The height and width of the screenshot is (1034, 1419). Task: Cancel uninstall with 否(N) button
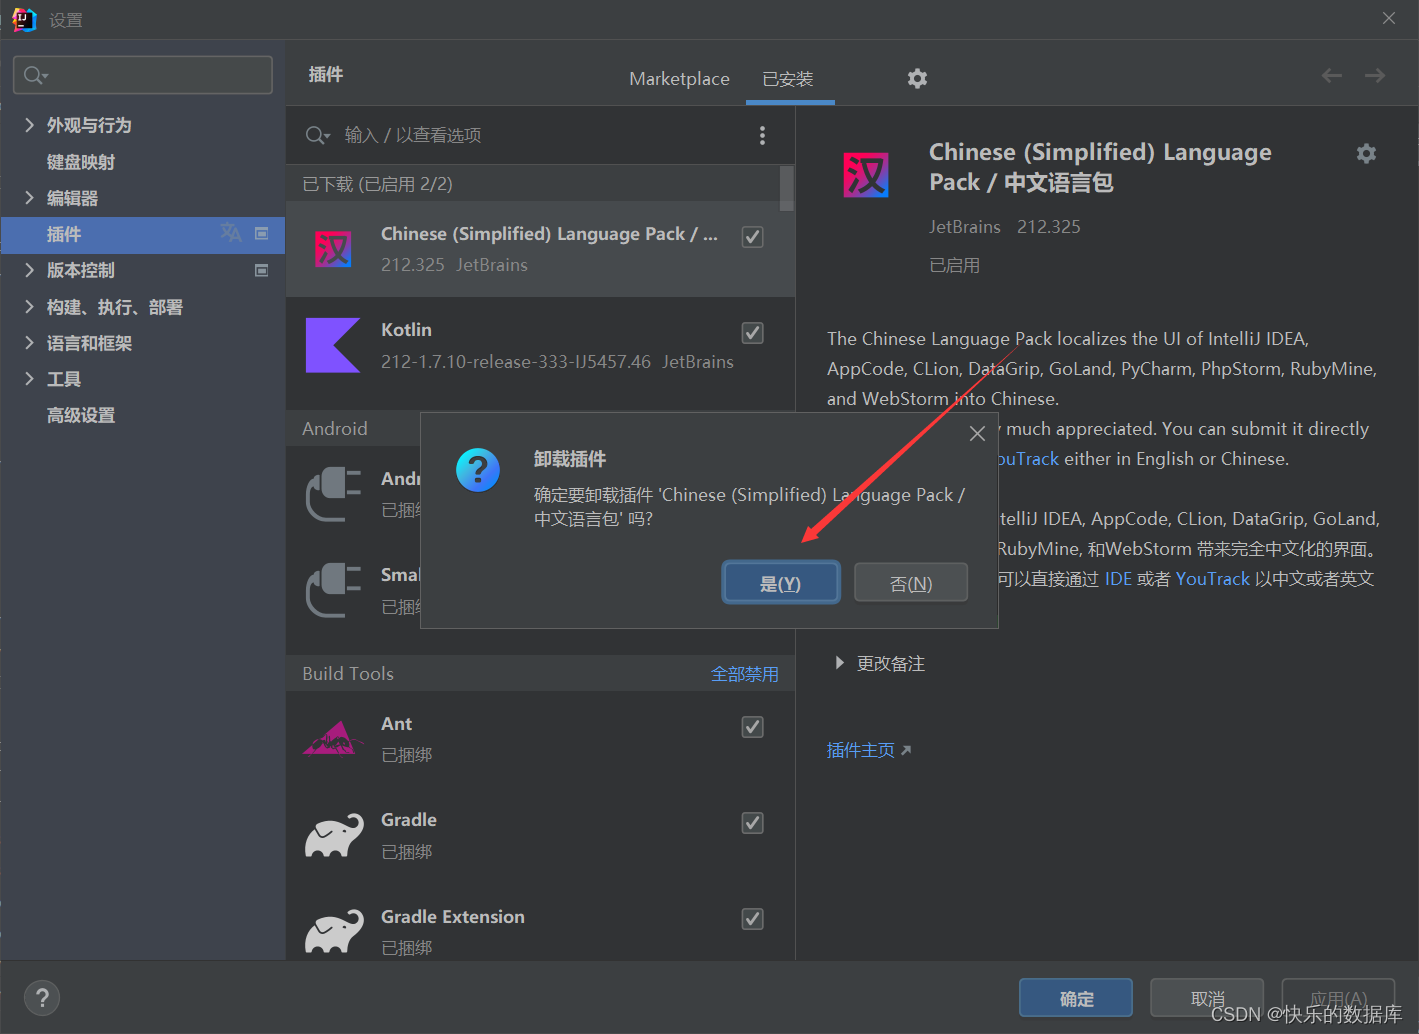[911, 583]
